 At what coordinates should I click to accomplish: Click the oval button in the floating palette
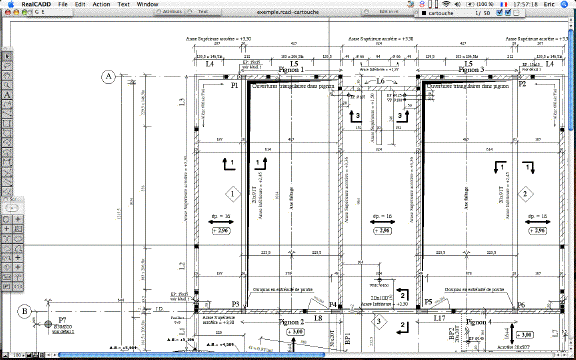tap(12, 208)
